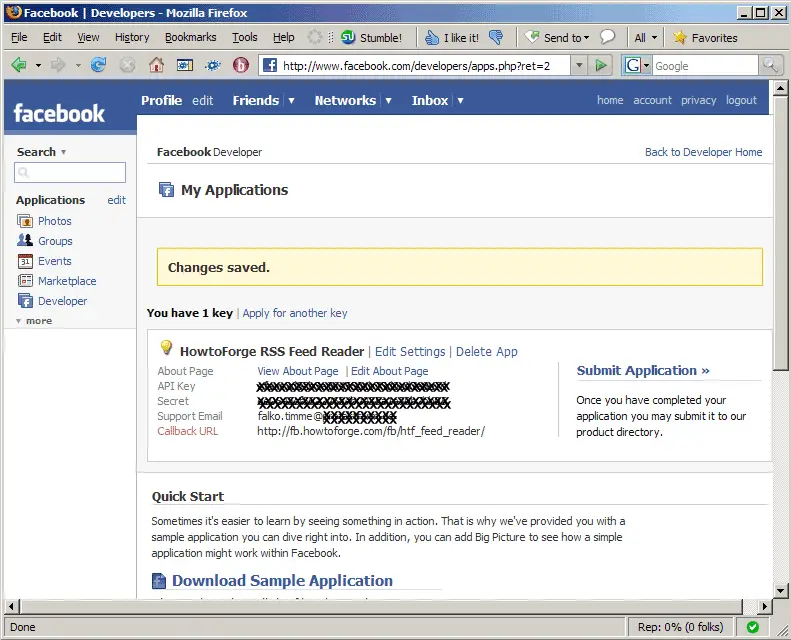Click the vertical scrollbar down arrow
Image resolution: width=791 pixels, height=640 pixels.
(x=781, y=590)
